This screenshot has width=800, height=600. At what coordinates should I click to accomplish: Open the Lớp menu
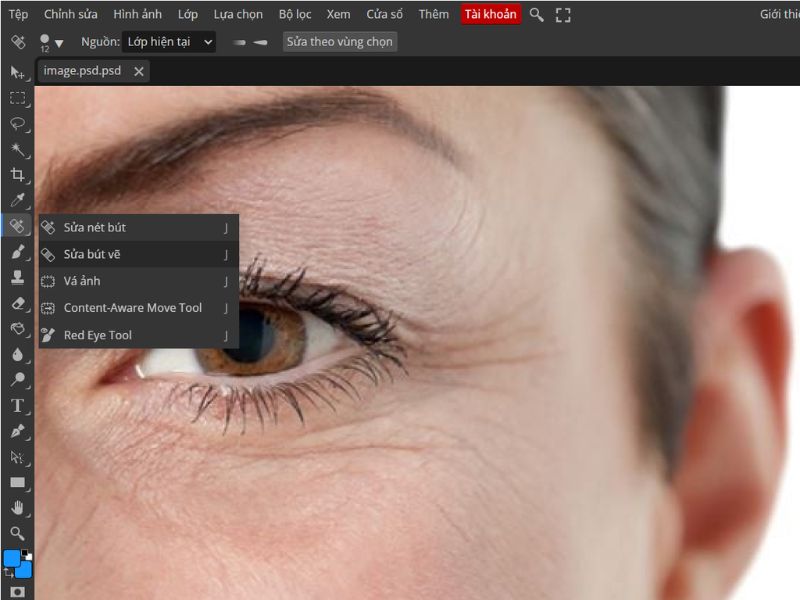pos(188,14)
